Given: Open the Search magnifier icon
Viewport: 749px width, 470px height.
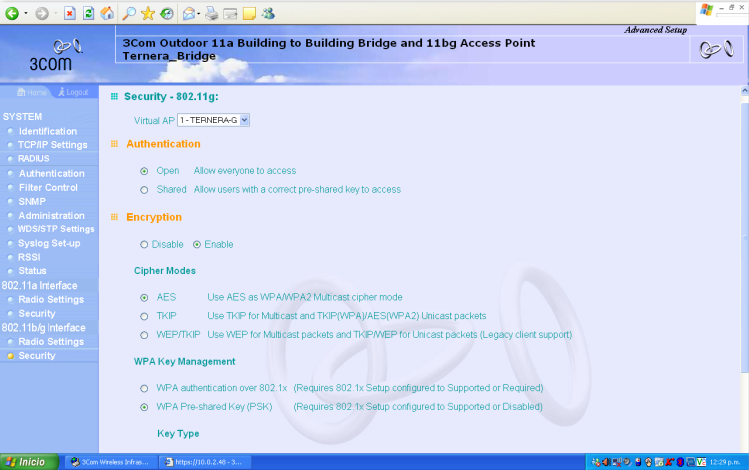Looking at the screenshot, I should tap(130, 13).
